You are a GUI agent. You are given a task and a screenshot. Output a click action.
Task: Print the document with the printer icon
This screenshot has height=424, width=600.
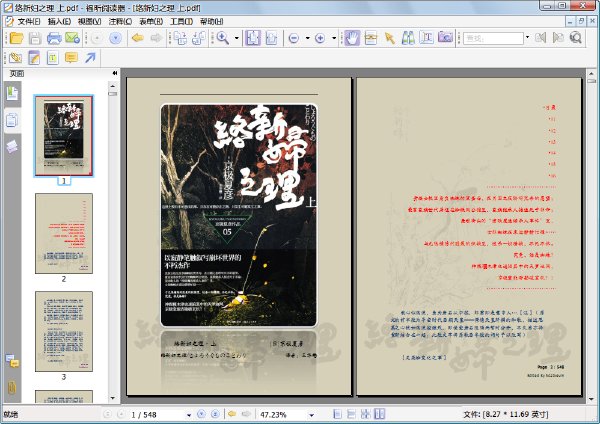pos(54,38)
